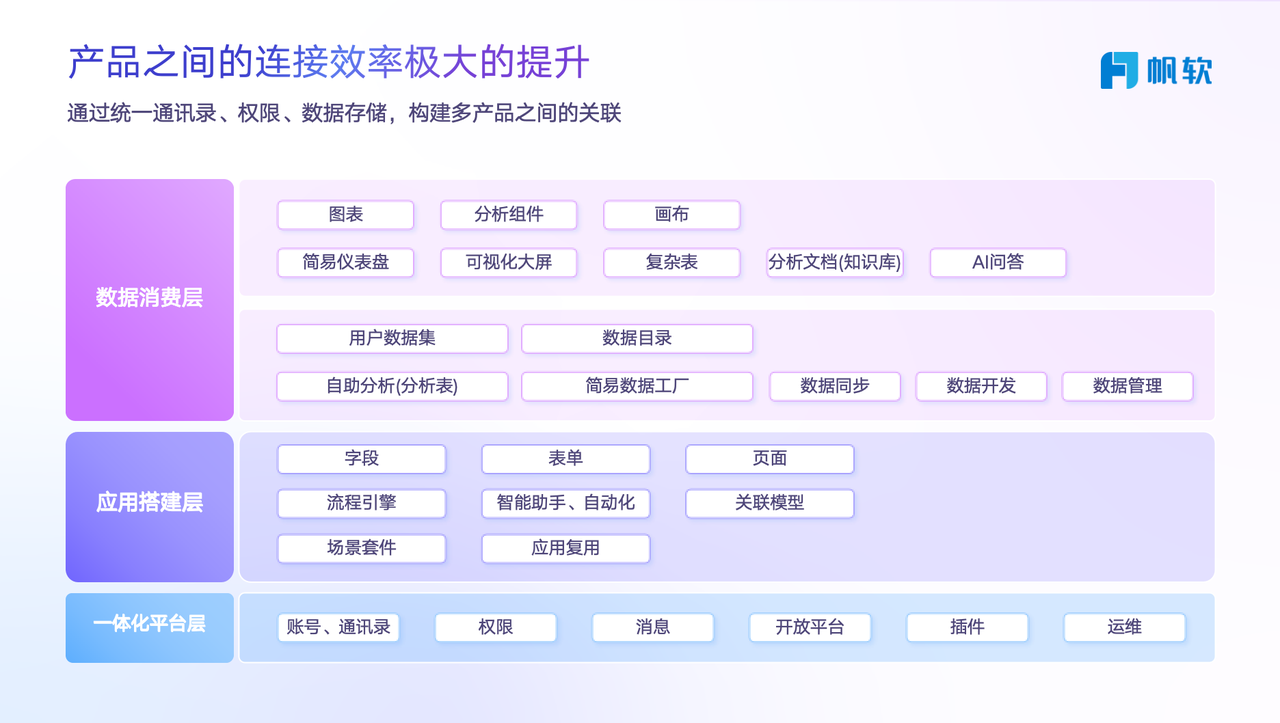
Task: Open the 可视化大屏 item
Action: point(509,263)
